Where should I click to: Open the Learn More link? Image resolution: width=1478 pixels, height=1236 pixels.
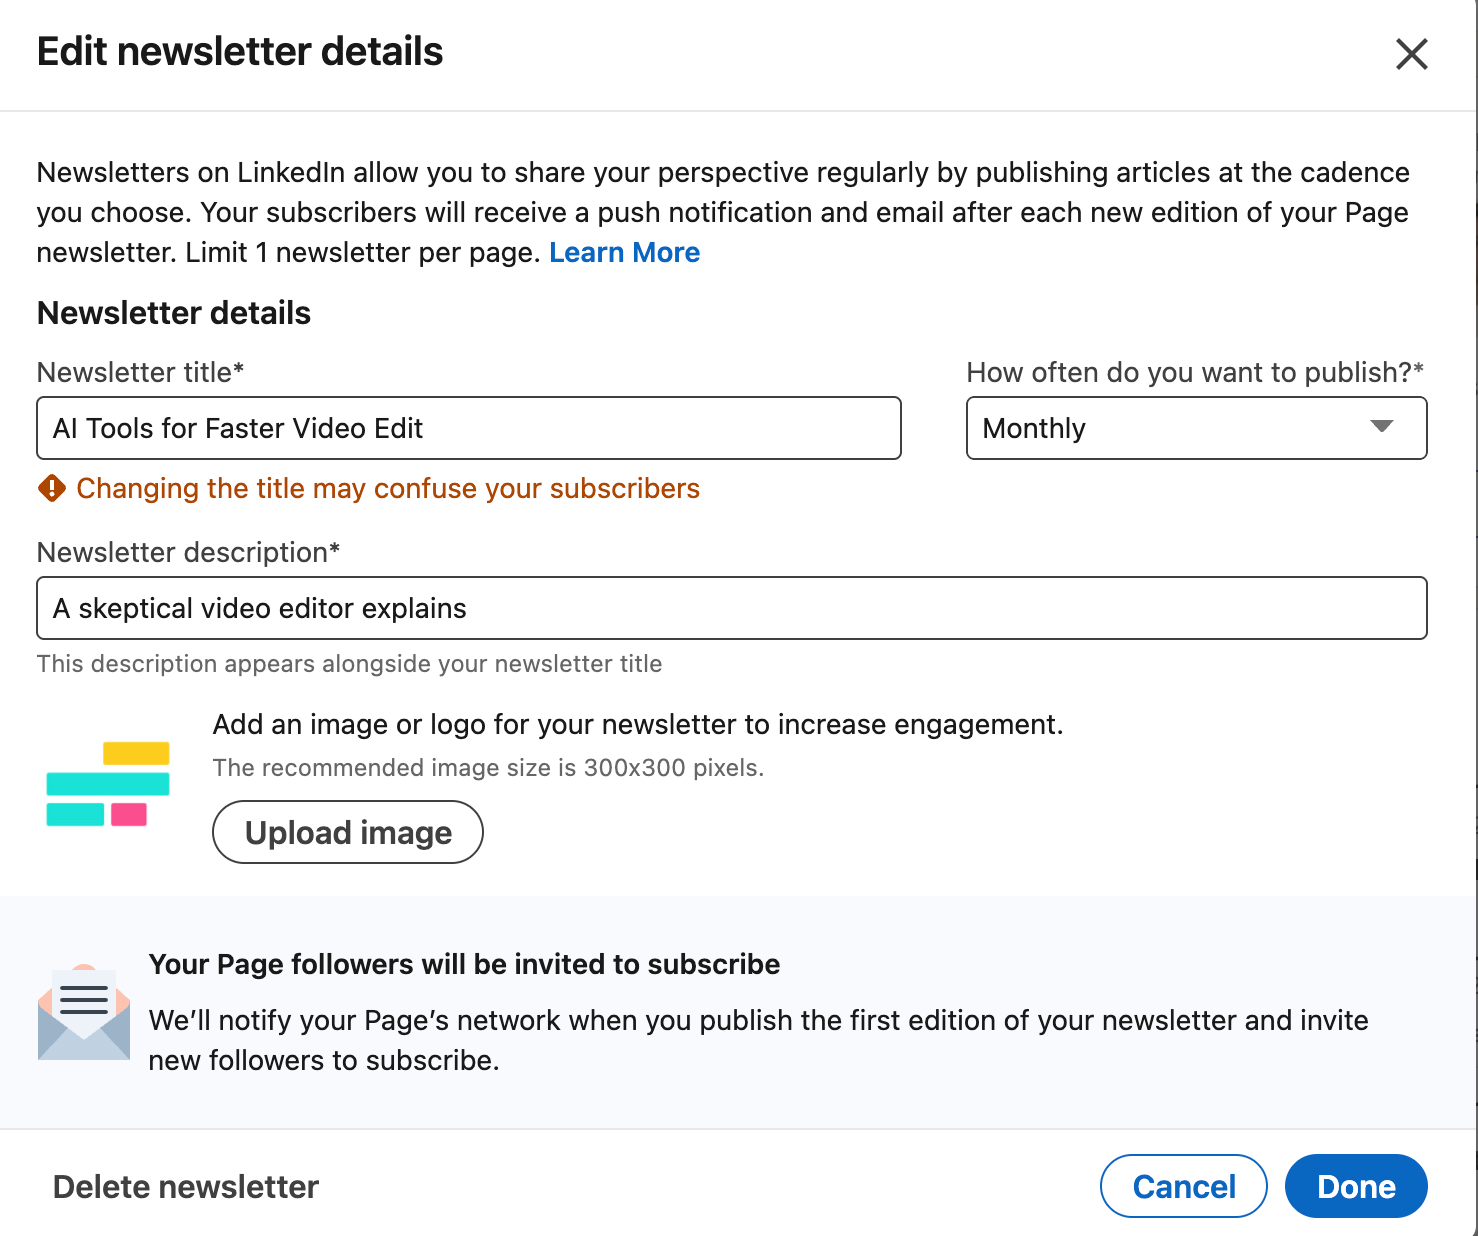tap(624, 253)
